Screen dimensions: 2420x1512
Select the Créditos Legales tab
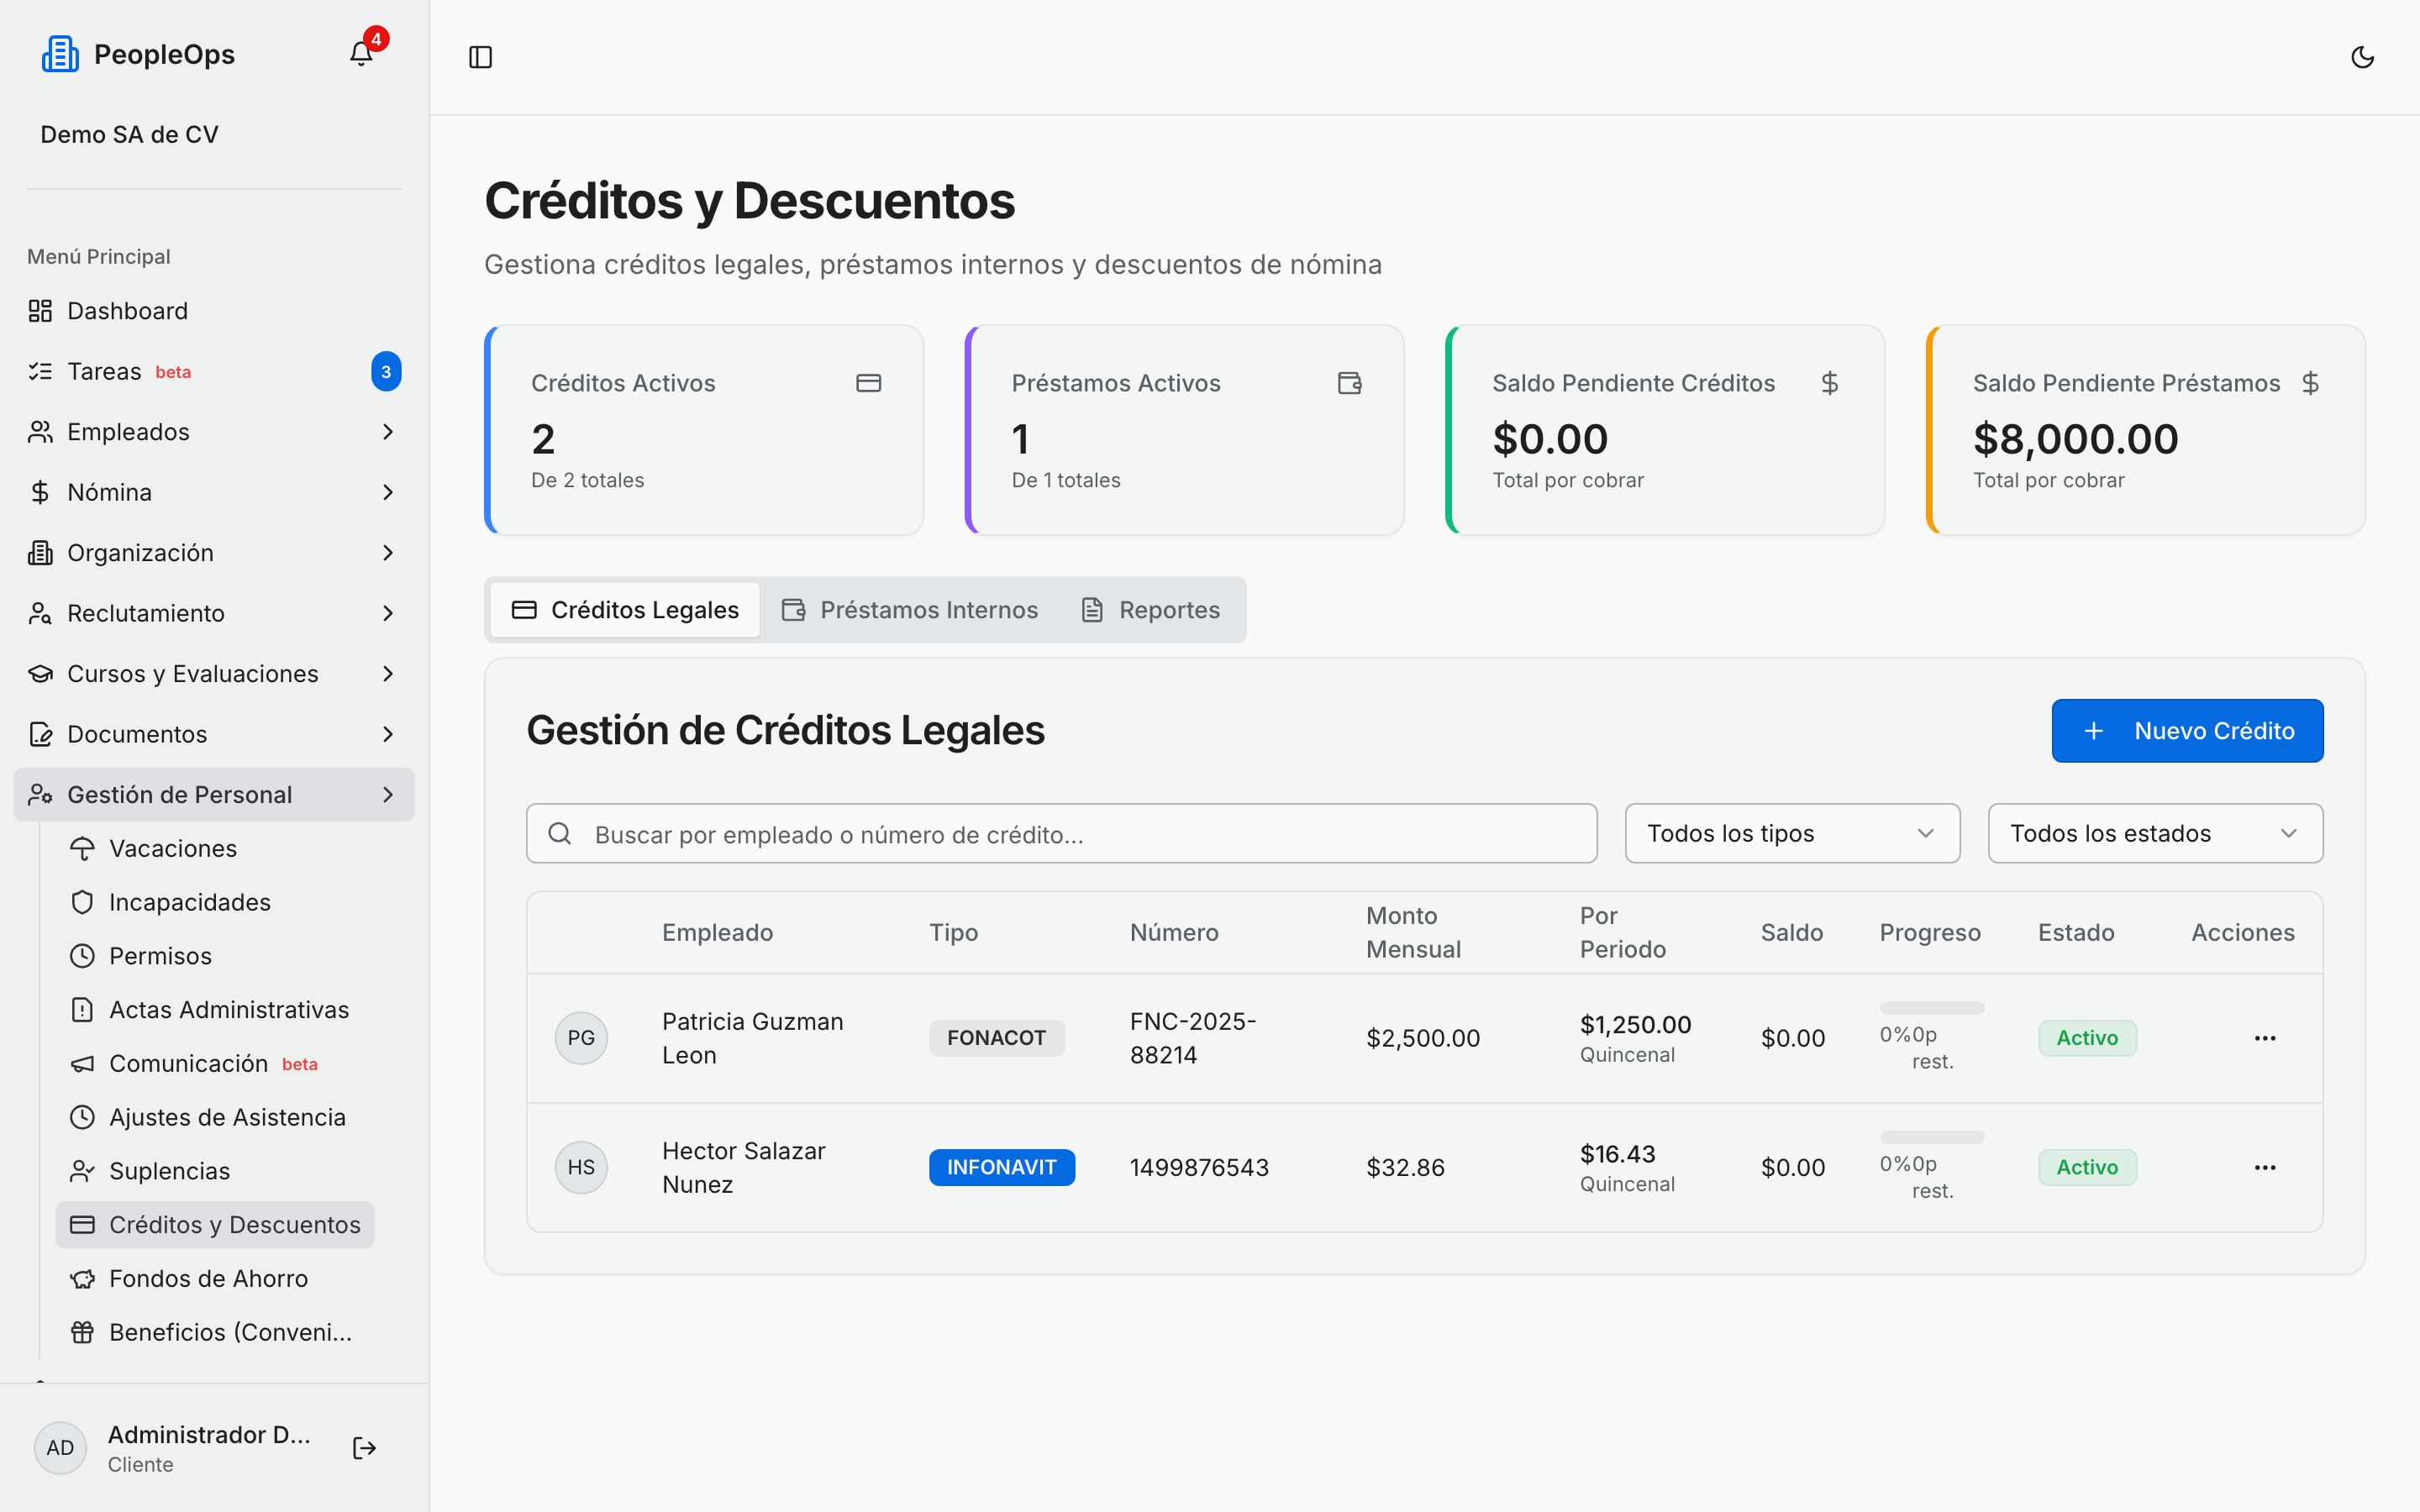pyautogui.click(x=625, y=610)
